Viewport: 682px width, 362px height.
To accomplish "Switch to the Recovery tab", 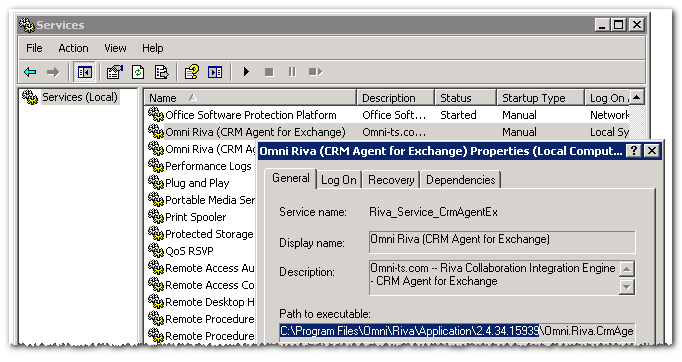I will [391, 180].
